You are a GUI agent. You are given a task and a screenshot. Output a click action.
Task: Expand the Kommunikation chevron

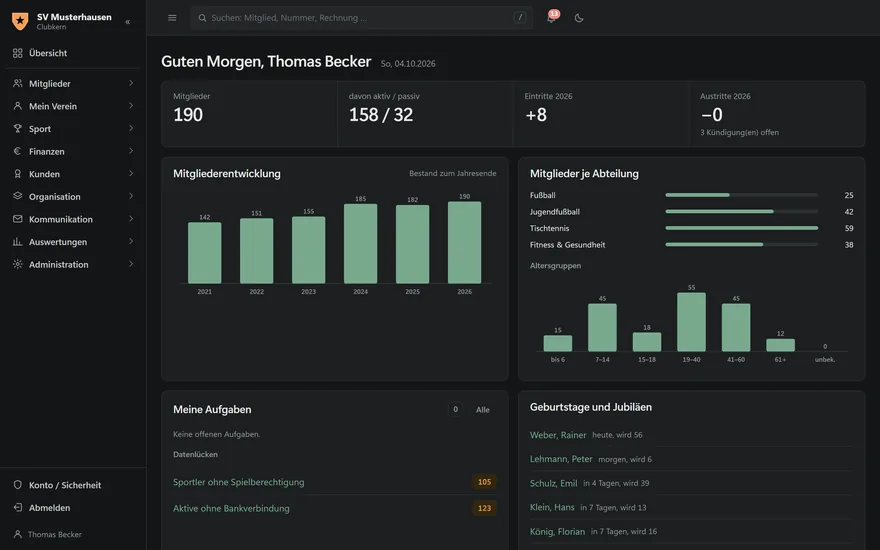131,219
